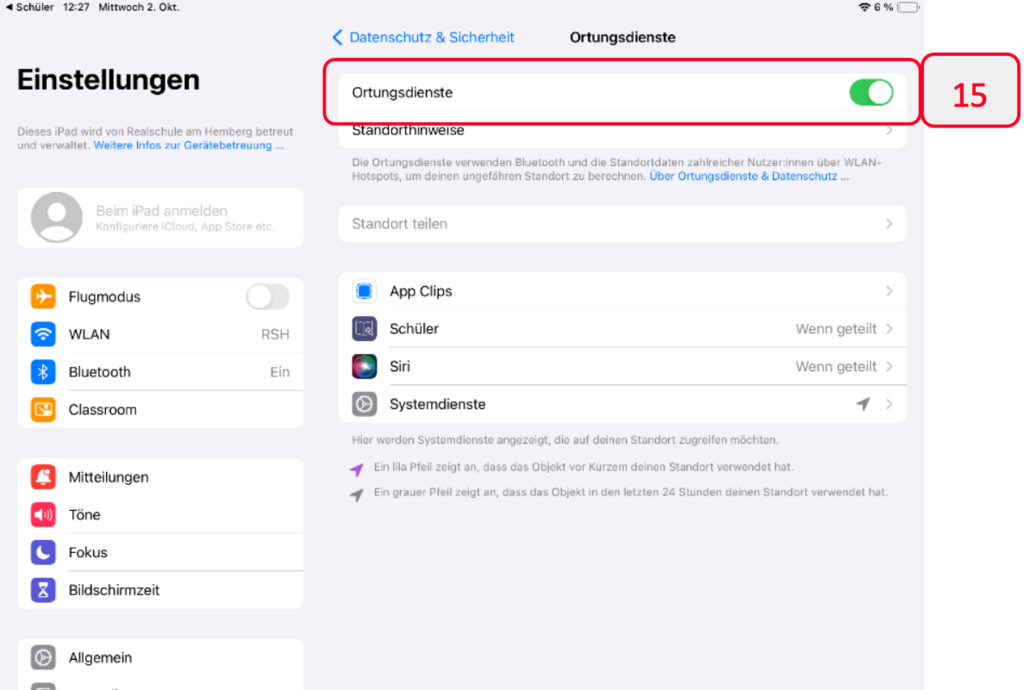The image size is (1024, 690).
Task: Tap the Bildschirmzeit hourglass icon
Action: 43,590
